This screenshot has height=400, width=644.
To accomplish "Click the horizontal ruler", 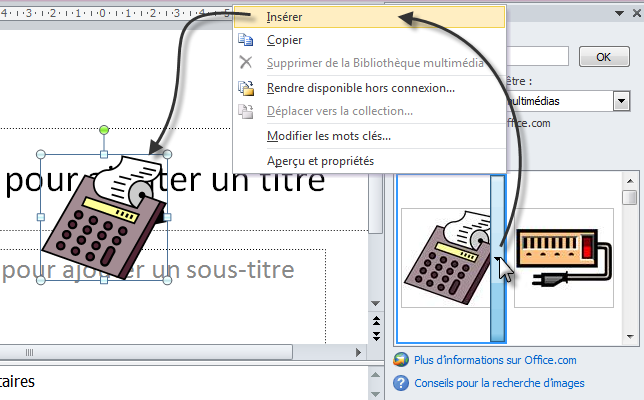I will tap(116, 13).
